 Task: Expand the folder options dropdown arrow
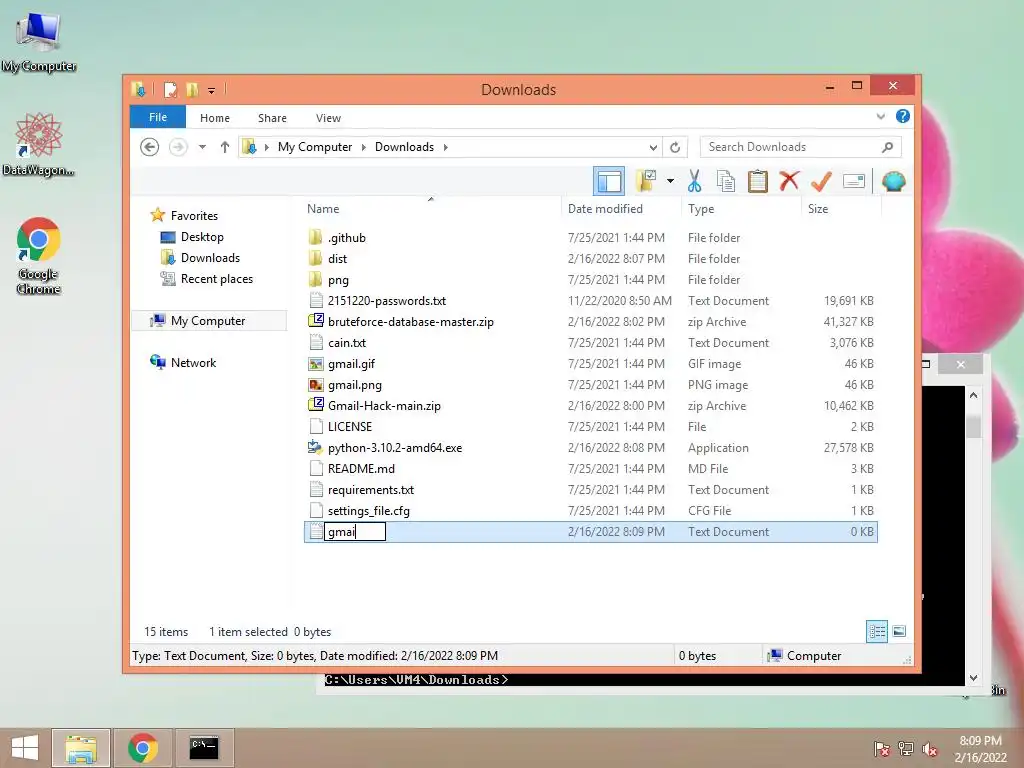pos(670,181)
